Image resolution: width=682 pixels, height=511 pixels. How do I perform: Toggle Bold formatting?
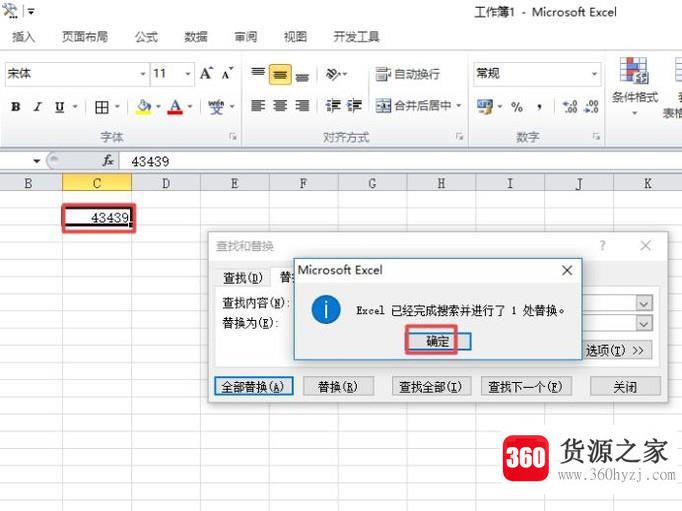click(16, 107)
